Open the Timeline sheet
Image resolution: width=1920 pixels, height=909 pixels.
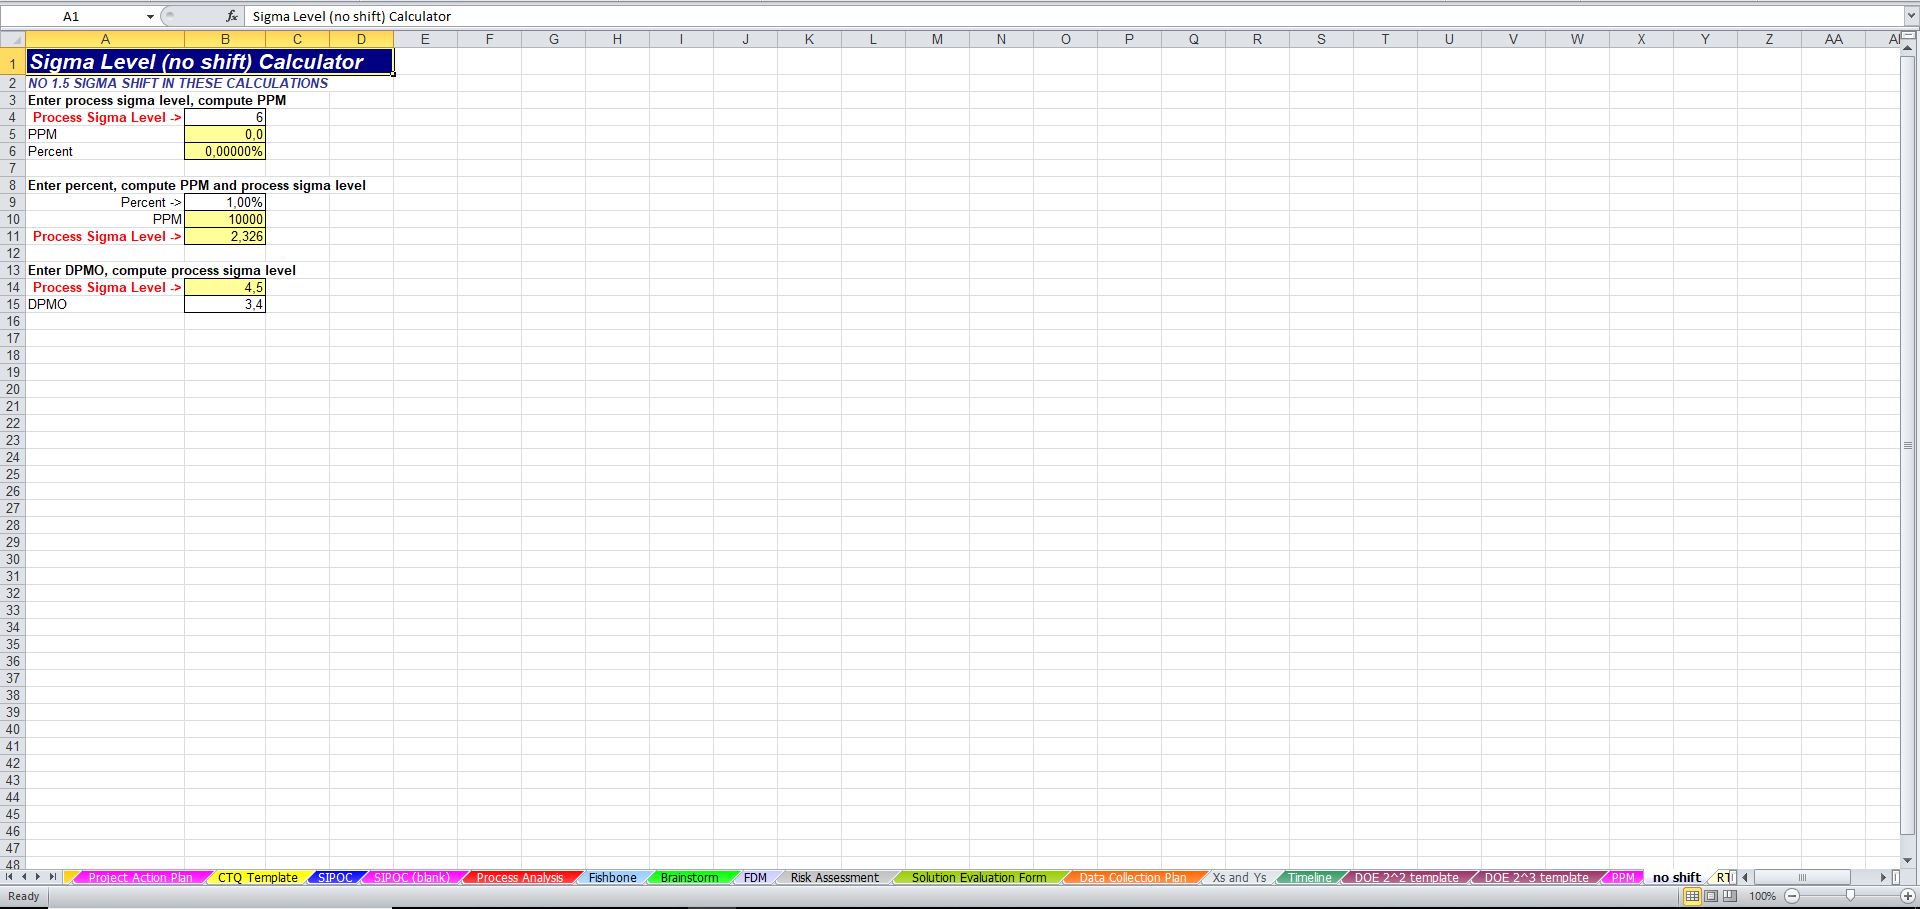pyautogui.click(x=1309, y=877)
